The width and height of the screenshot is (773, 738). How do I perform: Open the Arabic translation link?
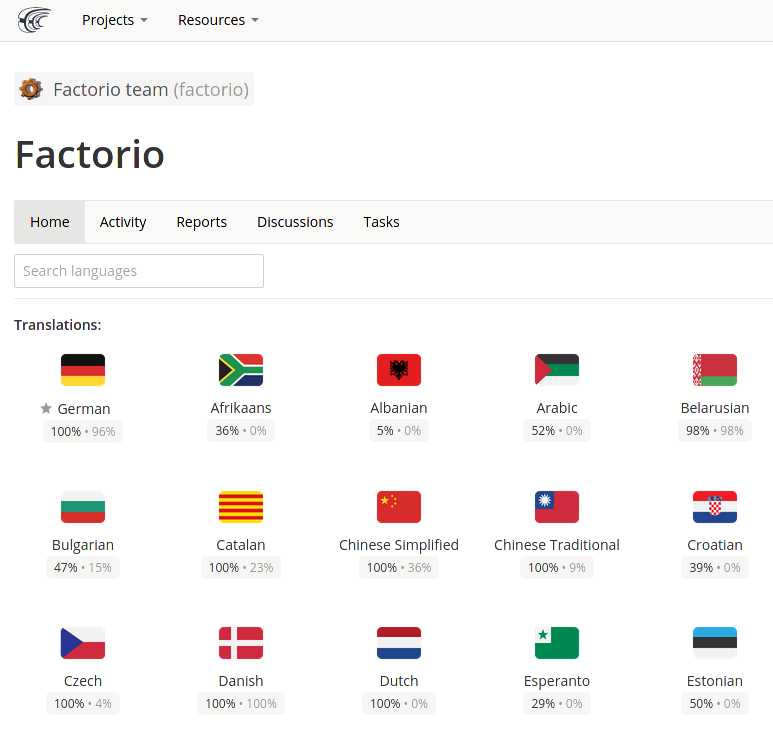pyautogui.click(x=557, y=408)
